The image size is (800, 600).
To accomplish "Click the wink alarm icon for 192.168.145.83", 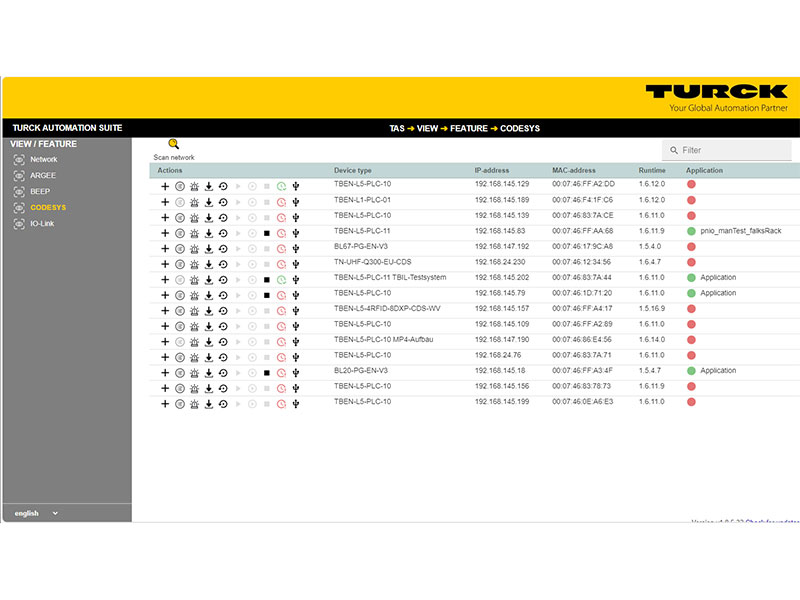I will pyautogui.click(x=194, y=234).
